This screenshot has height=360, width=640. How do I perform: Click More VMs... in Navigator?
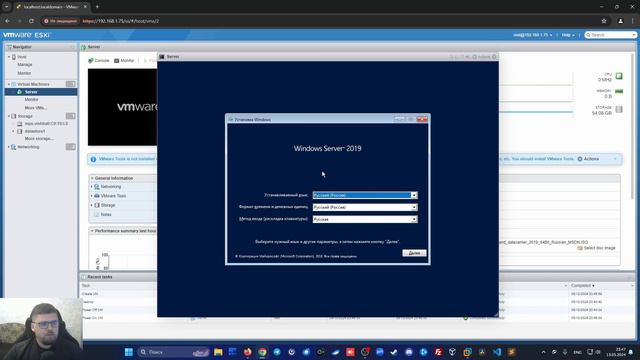pos(36,108)
